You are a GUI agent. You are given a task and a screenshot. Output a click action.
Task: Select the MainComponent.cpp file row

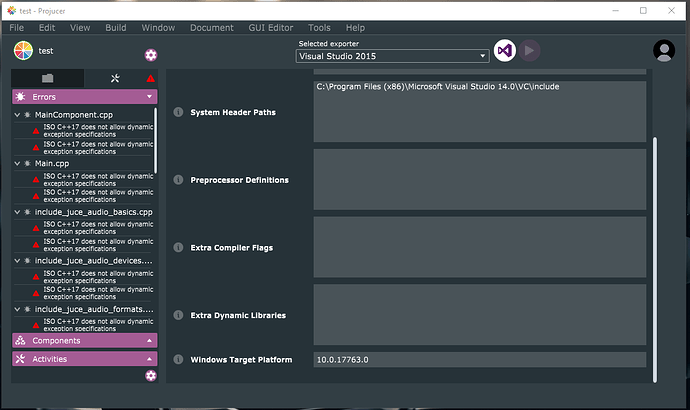point(84,115)
